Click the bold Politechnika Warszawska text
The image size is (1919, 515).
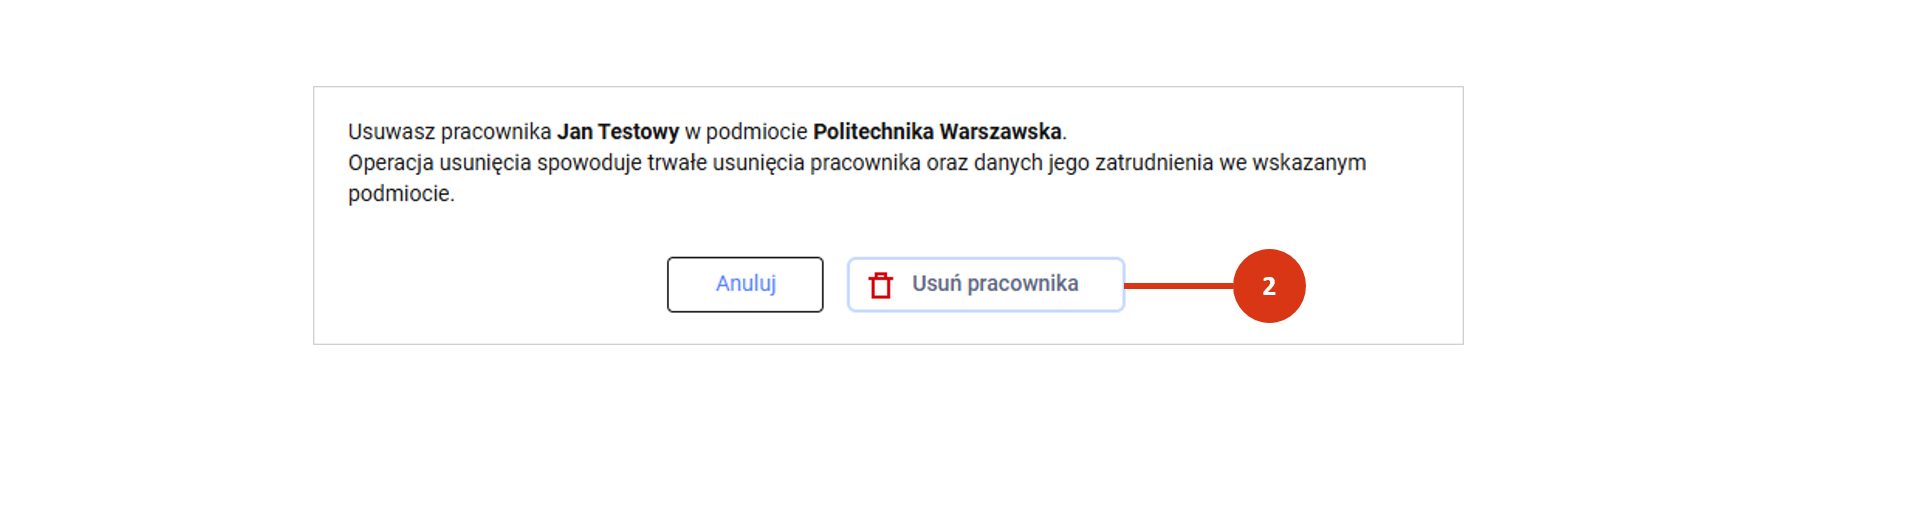coord(937,131)
